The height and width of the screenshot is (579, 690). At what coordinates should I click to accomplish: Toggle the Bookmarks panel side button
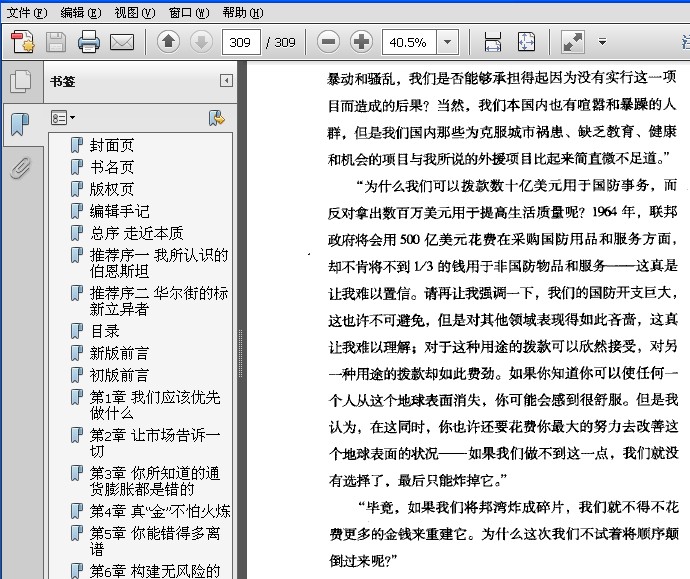coord(19,124)
